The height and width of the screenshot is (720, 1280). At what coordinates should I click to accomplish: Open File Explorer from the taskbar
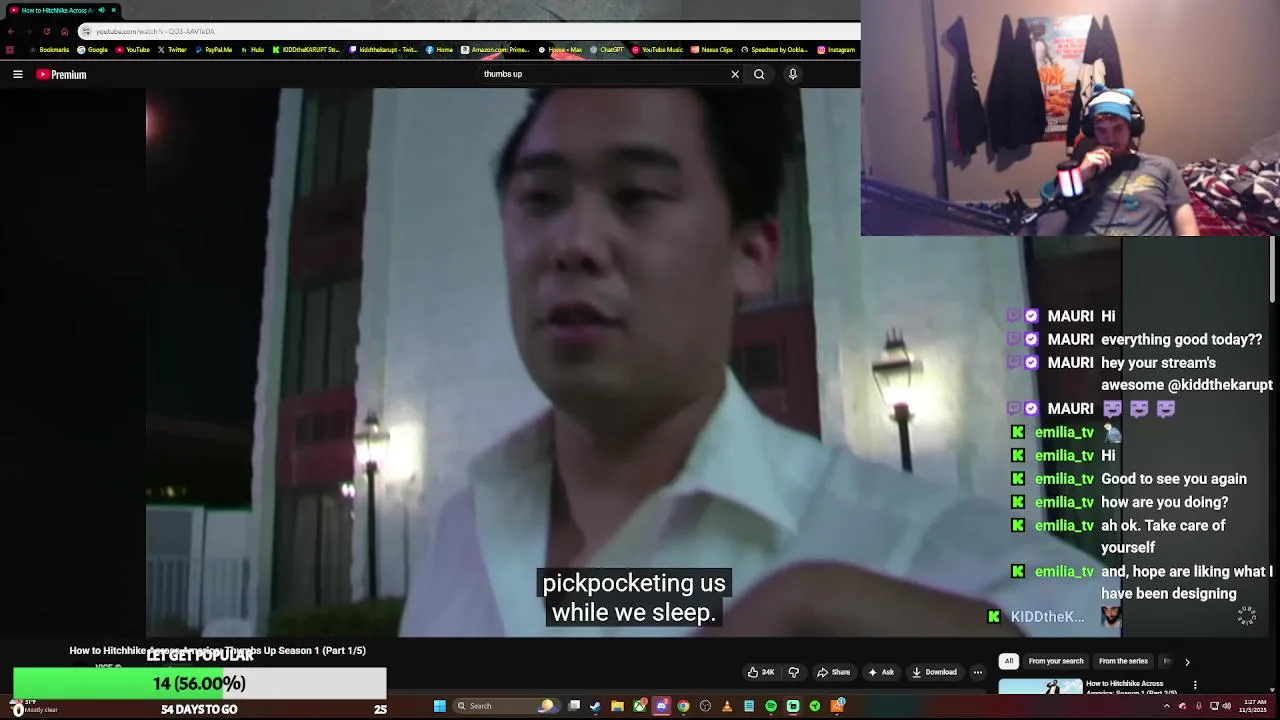click(617, 706)
